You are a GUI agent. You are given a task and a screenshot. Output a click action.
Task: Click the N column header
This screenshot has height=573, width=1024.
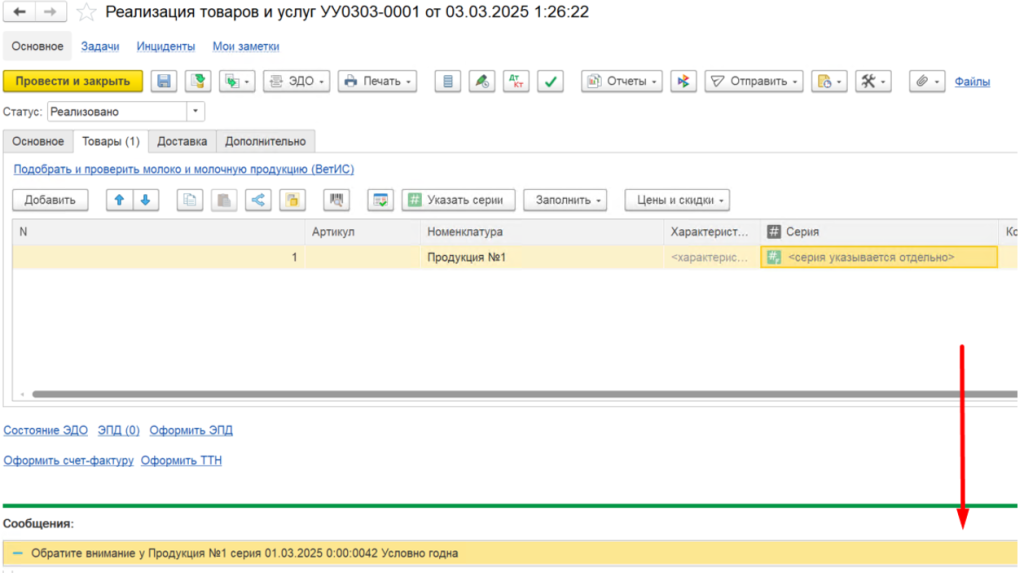click(159, 232)
